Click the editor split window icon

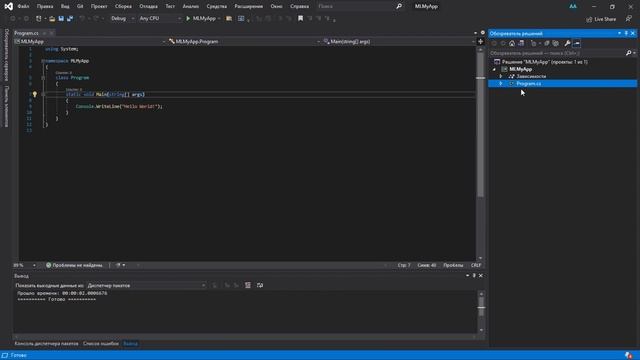tap(480, 42)
